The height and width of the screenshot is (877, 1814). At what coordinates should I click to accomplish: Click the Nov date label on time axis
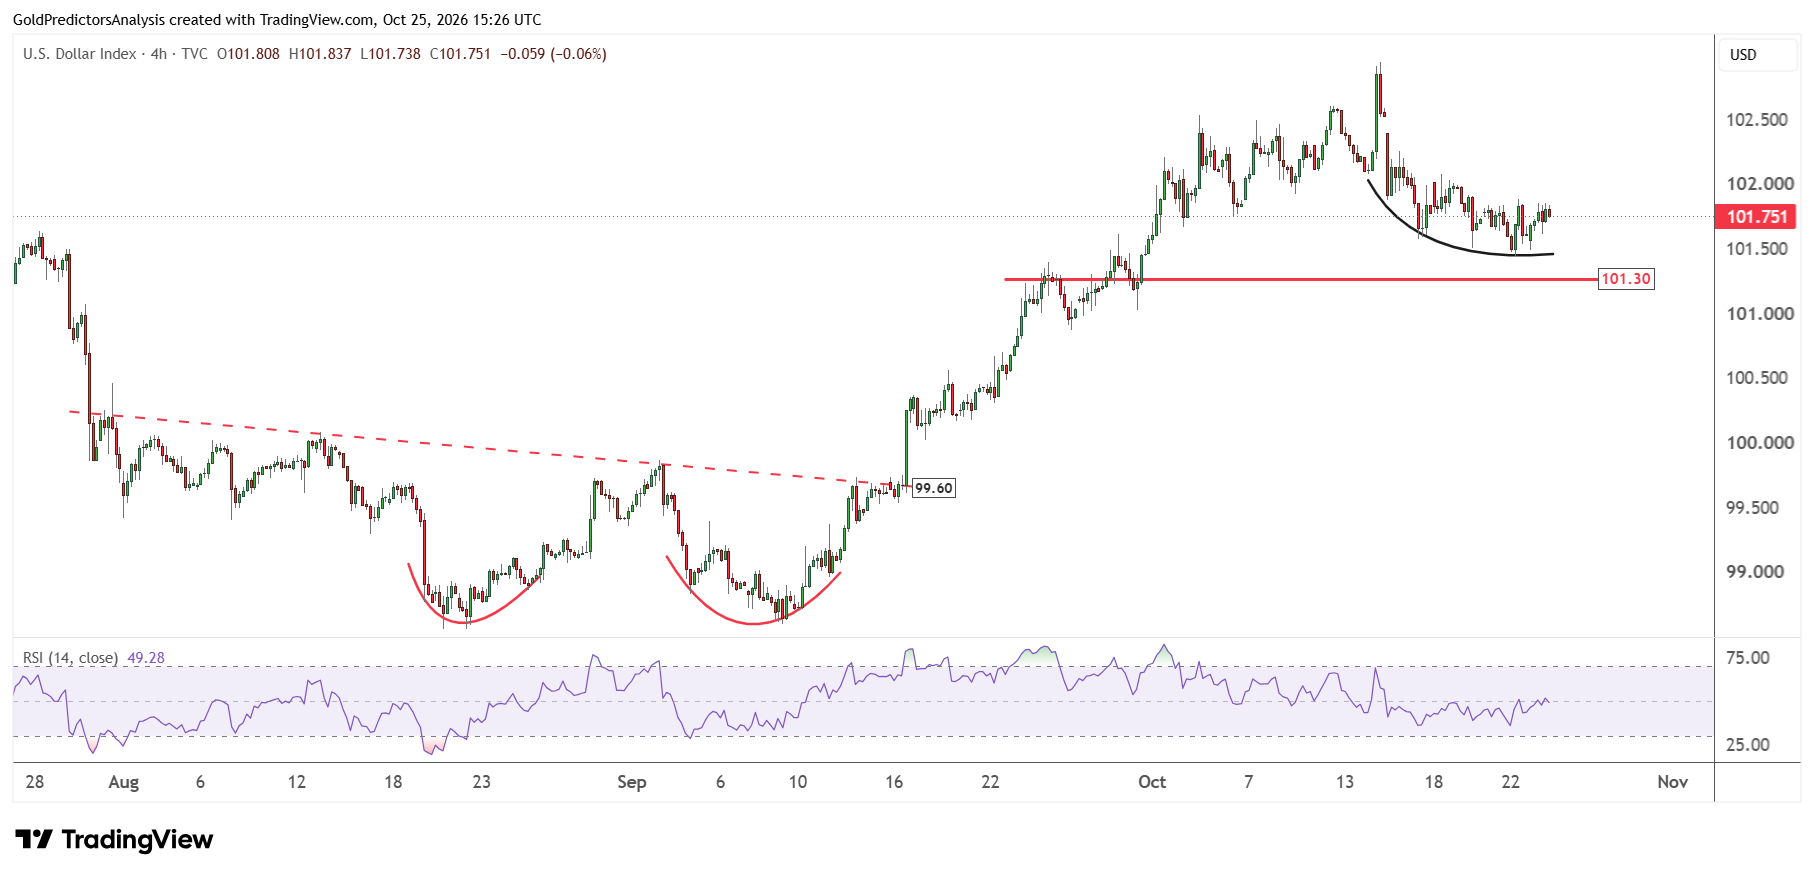coord(1673,782)
